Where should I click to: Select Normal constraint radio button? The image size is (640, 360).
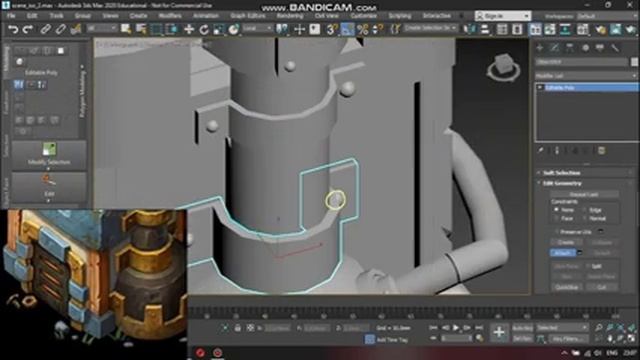pos(584,219)
